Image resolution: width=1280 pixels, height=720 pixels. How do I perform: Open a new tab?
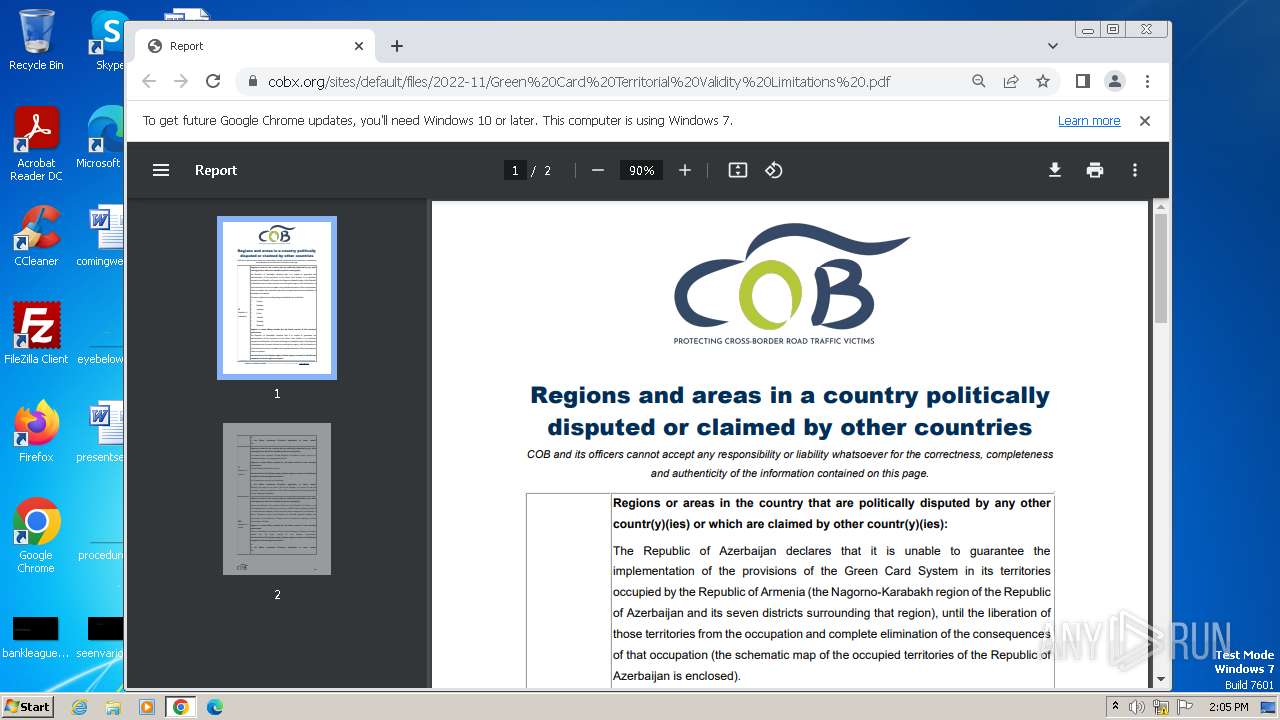397,46
